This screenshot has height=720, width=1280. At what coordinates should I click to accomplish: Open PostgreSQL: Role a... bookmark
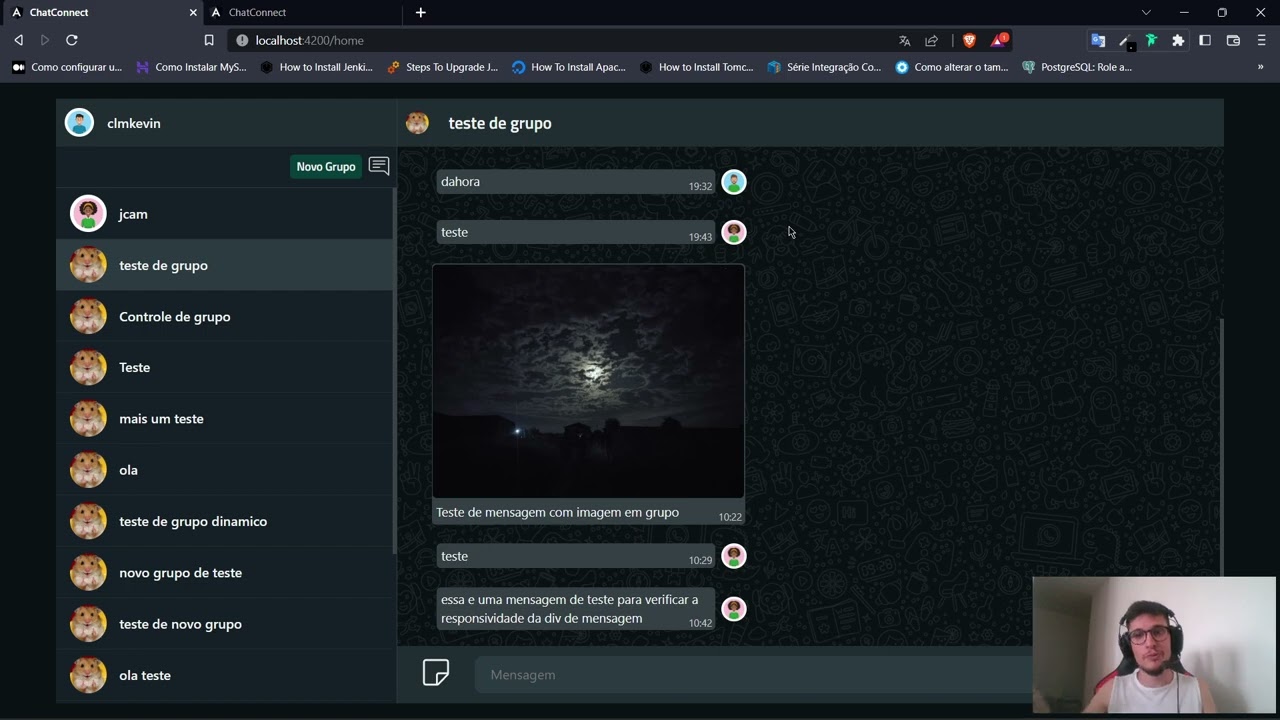pyautogui.click(x=1077, y=67)
